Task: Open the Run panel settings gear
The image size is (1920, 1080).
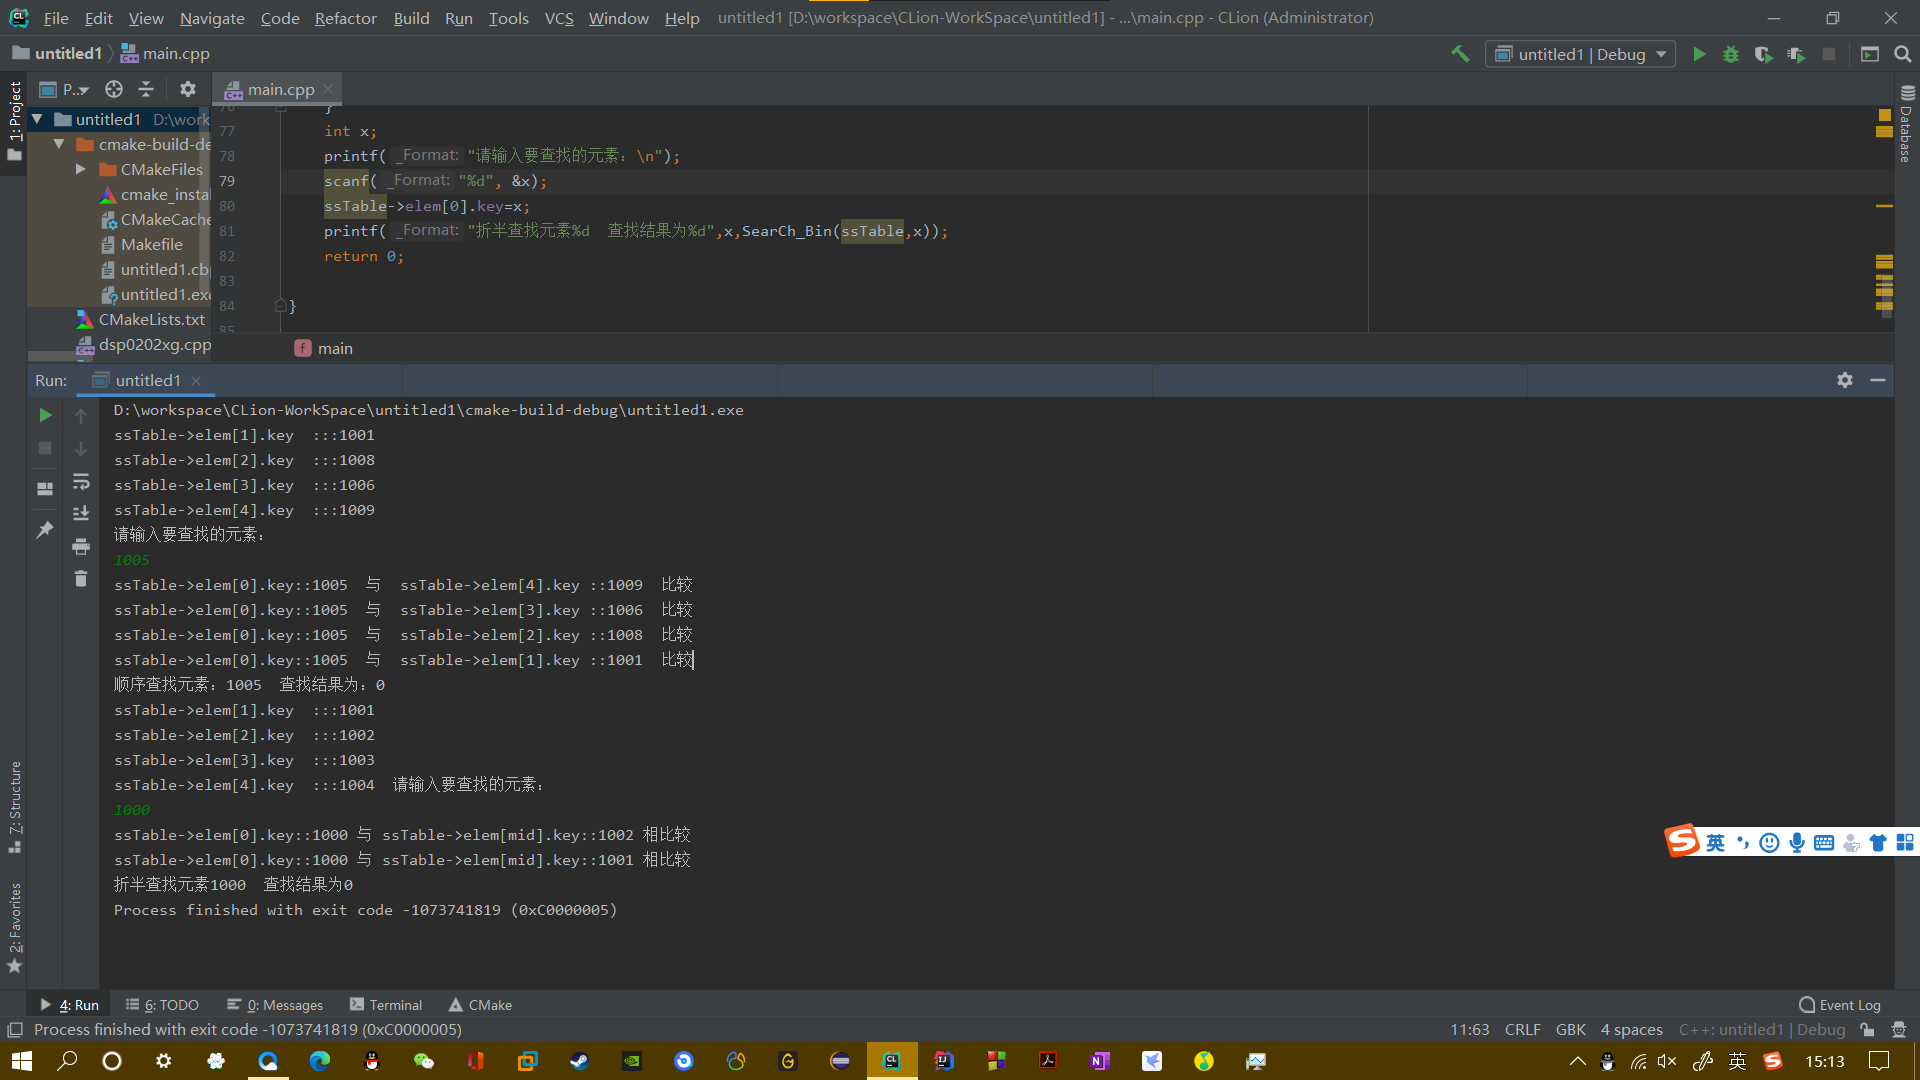Action: [1845, 380]
